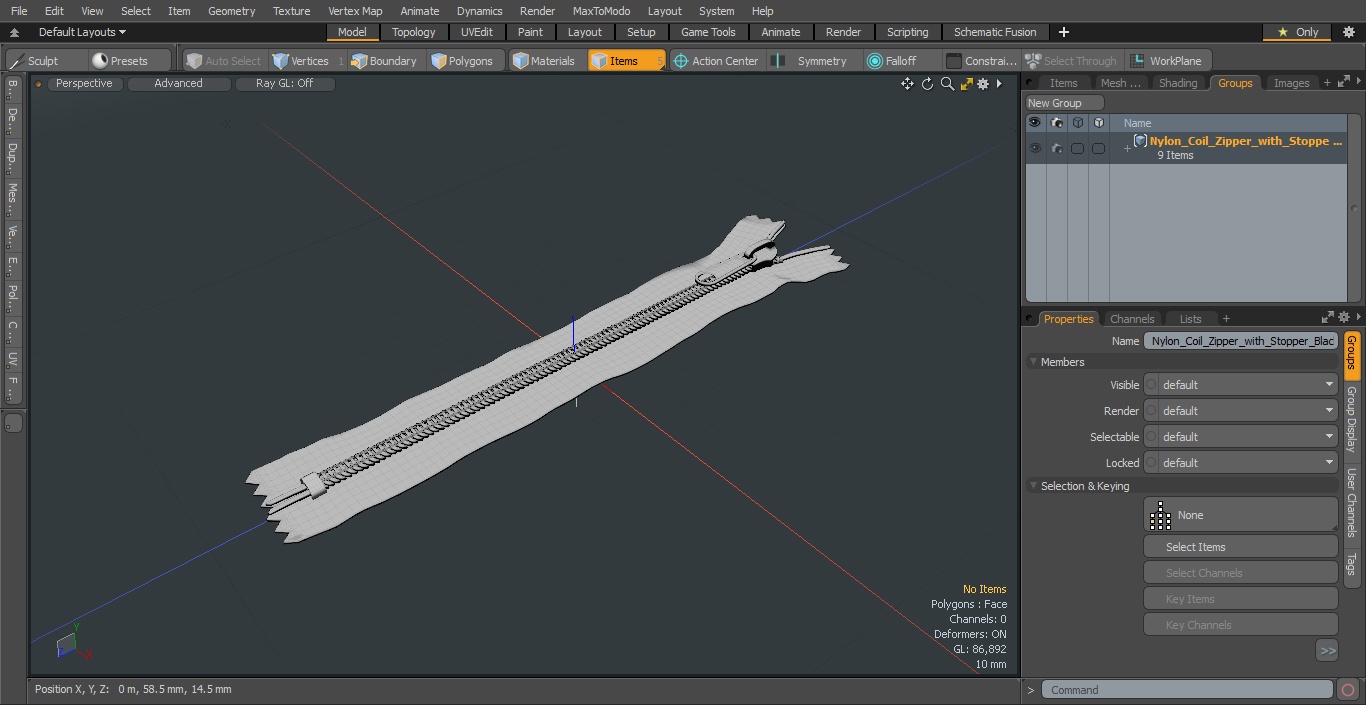
Task: Open the Geometry menu
Action: [231, 11]
